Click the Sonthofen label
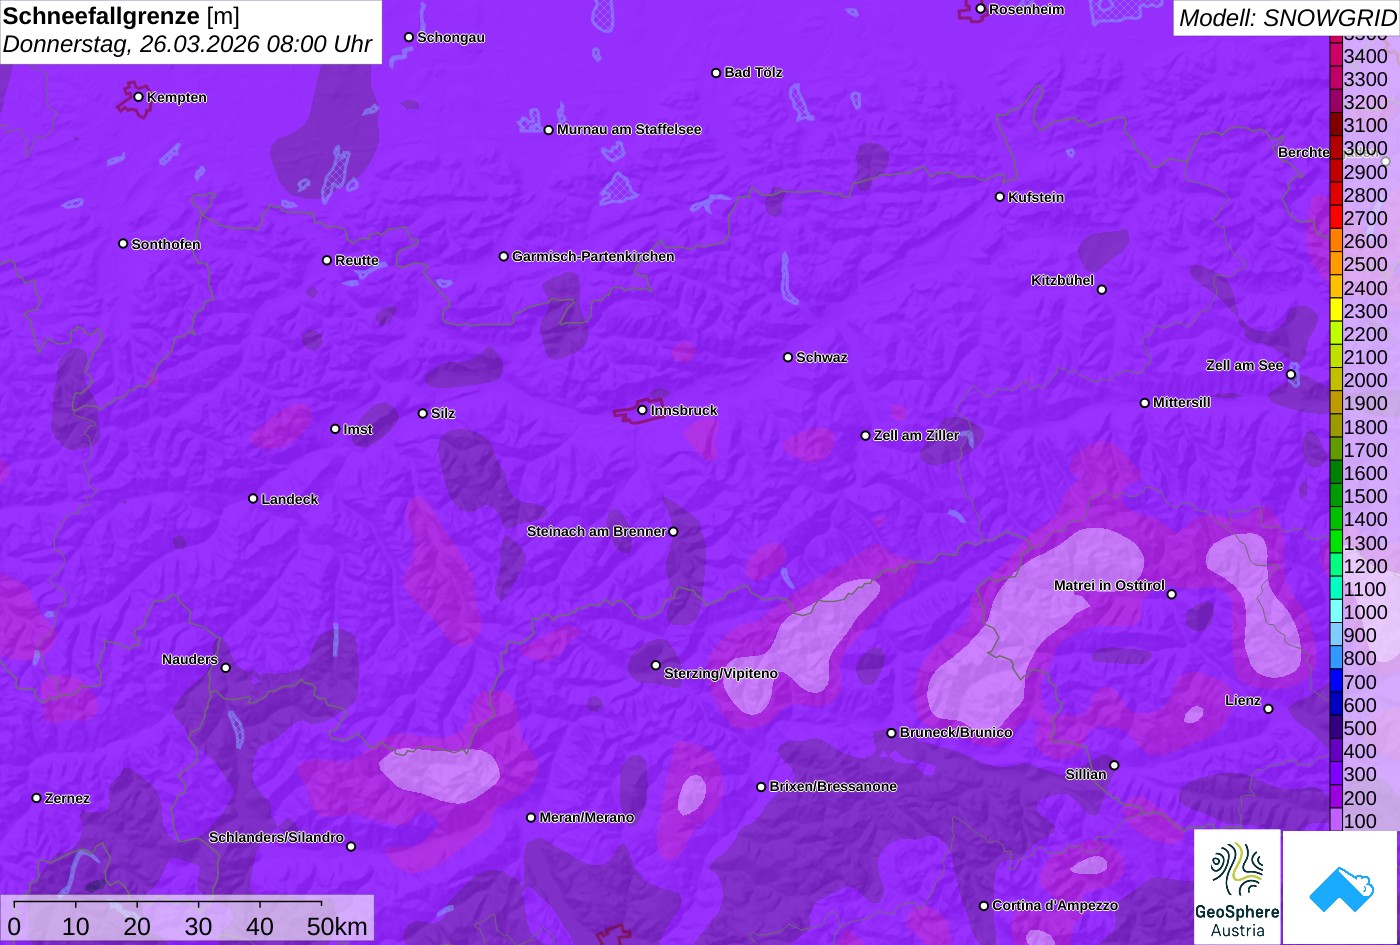This screenshot has width=1400, height=945. coord(166,244)
